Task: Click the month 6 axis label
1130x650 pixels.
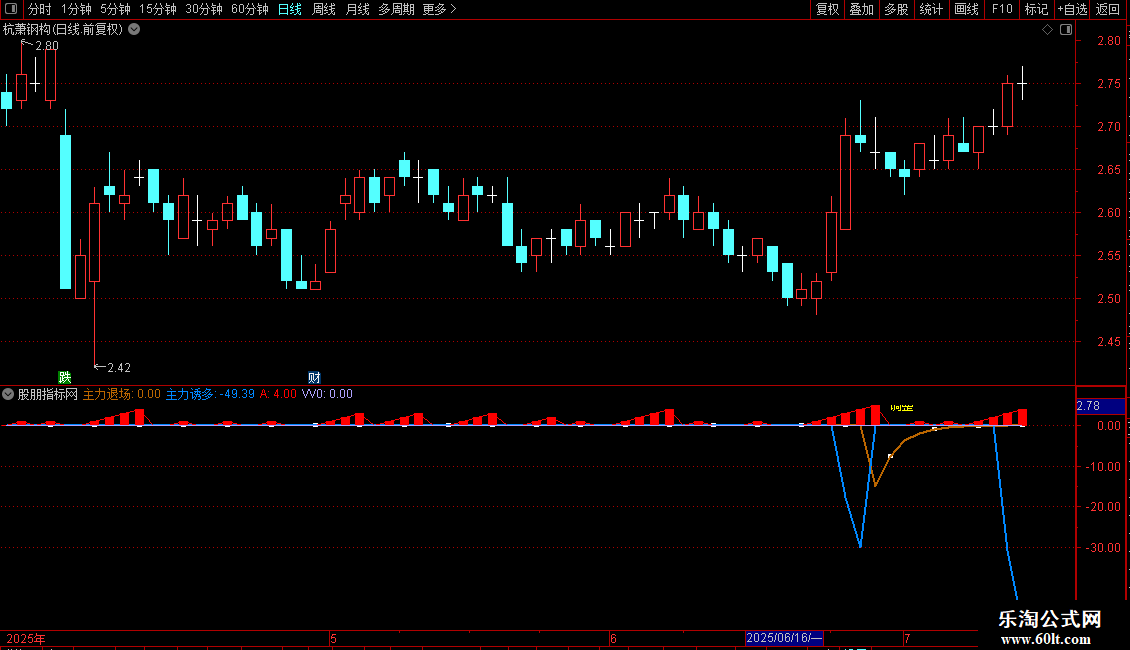Action: pos(613,638)
